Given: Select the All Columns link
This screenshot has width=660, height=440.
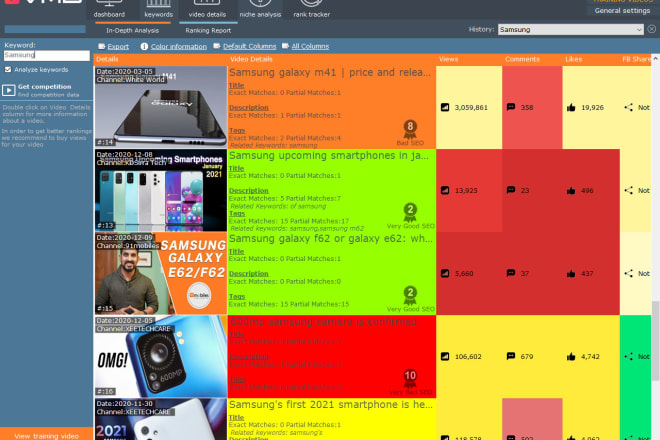Looking at the screenshot, I should coord(310,46).
